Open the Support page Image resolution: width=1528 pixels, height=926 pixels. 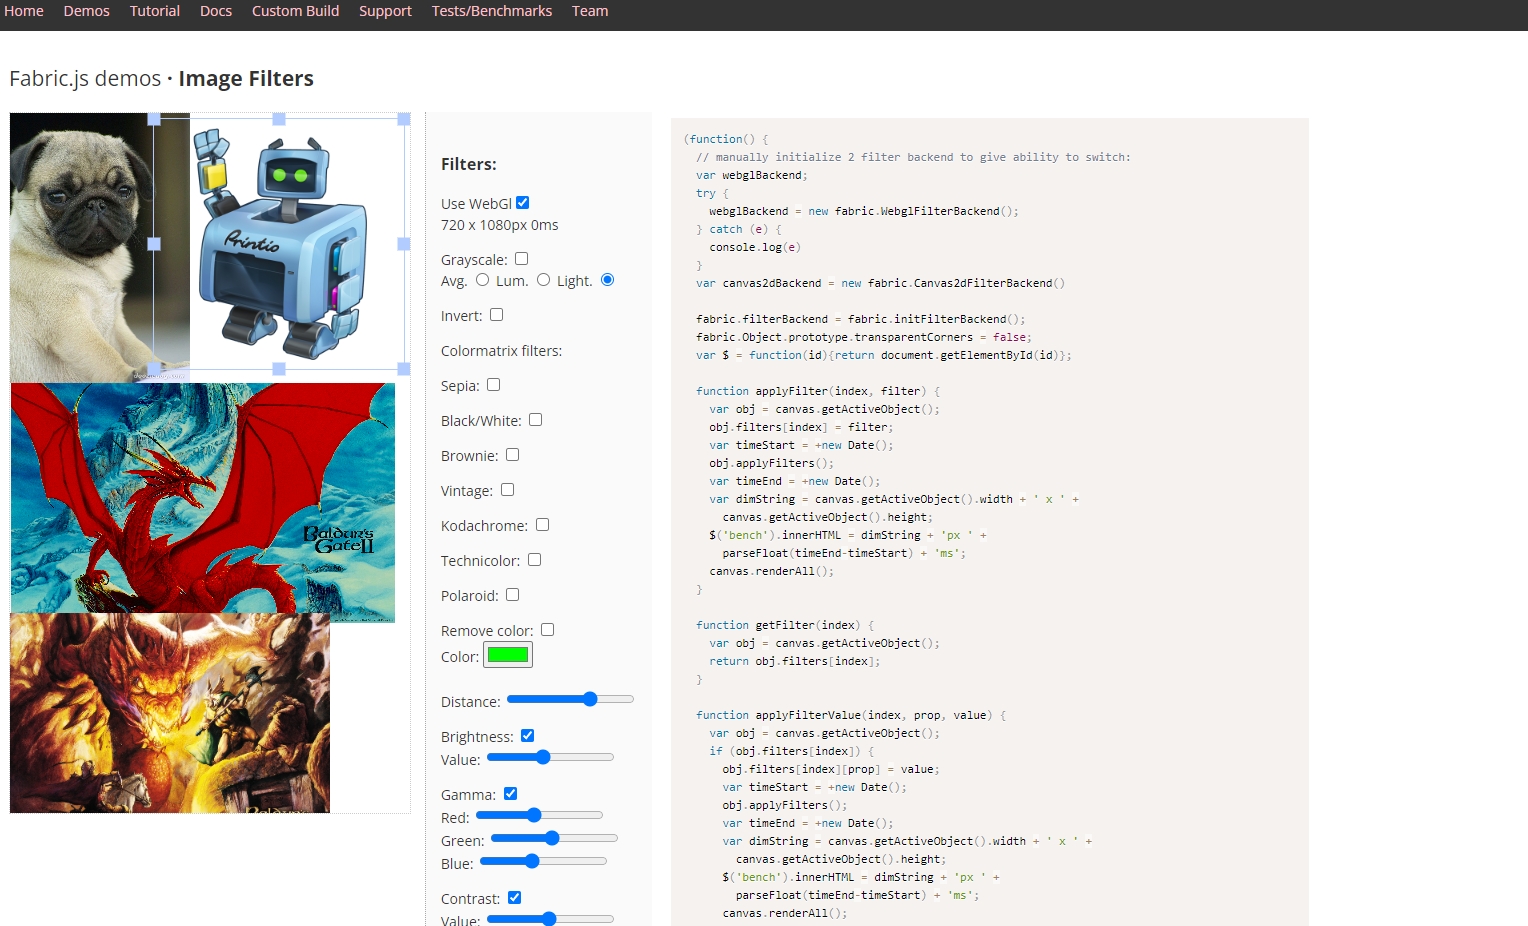point(385,11)
